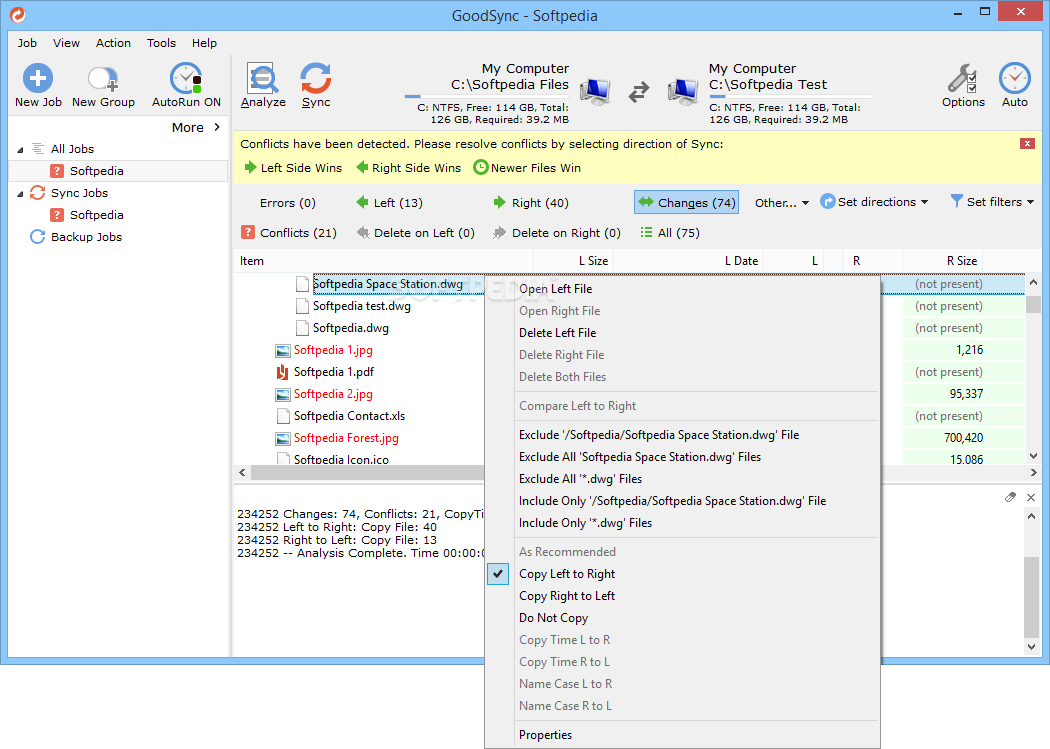
Task: Click log panel scrollbar up arrow
Action: (1031, 516)
